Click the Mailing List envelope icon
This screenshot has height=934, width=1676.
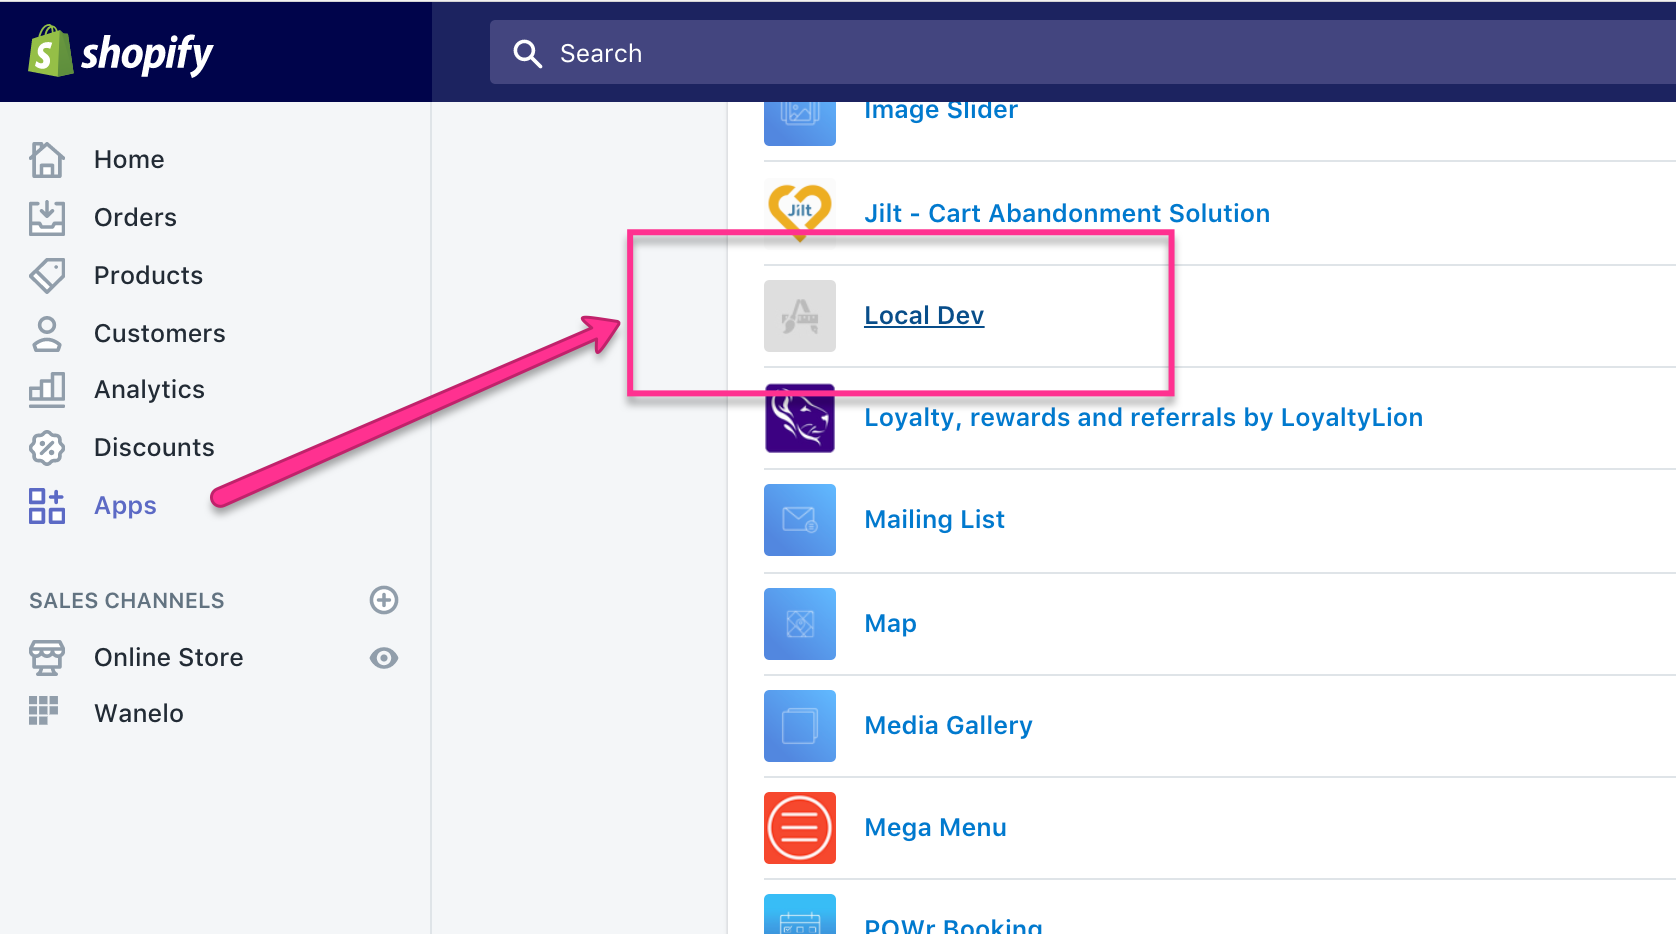click(x=800, y=520)
